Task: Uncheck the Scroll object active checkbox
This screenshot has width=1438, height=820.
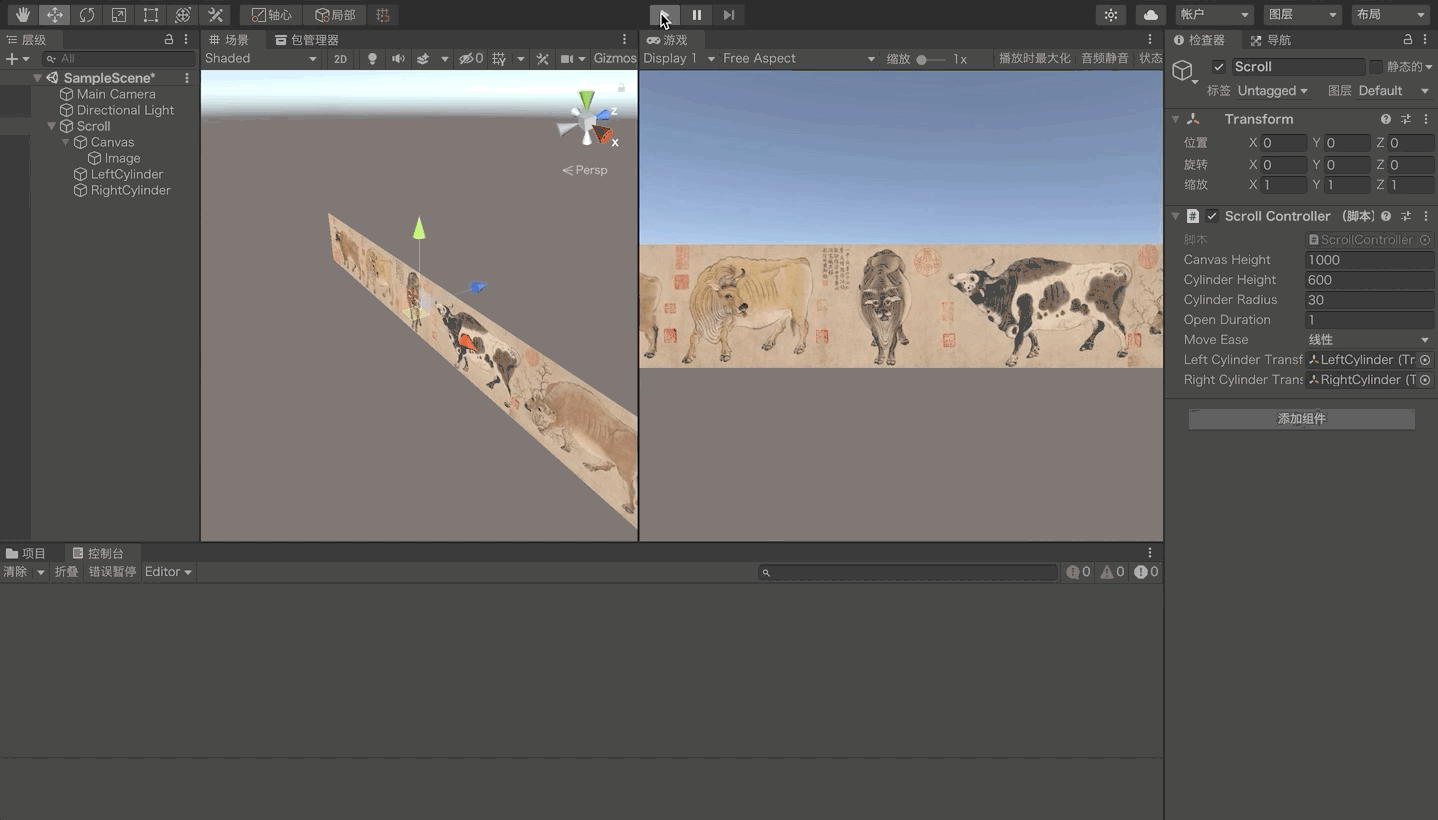Action: (x=1218, y=67)
